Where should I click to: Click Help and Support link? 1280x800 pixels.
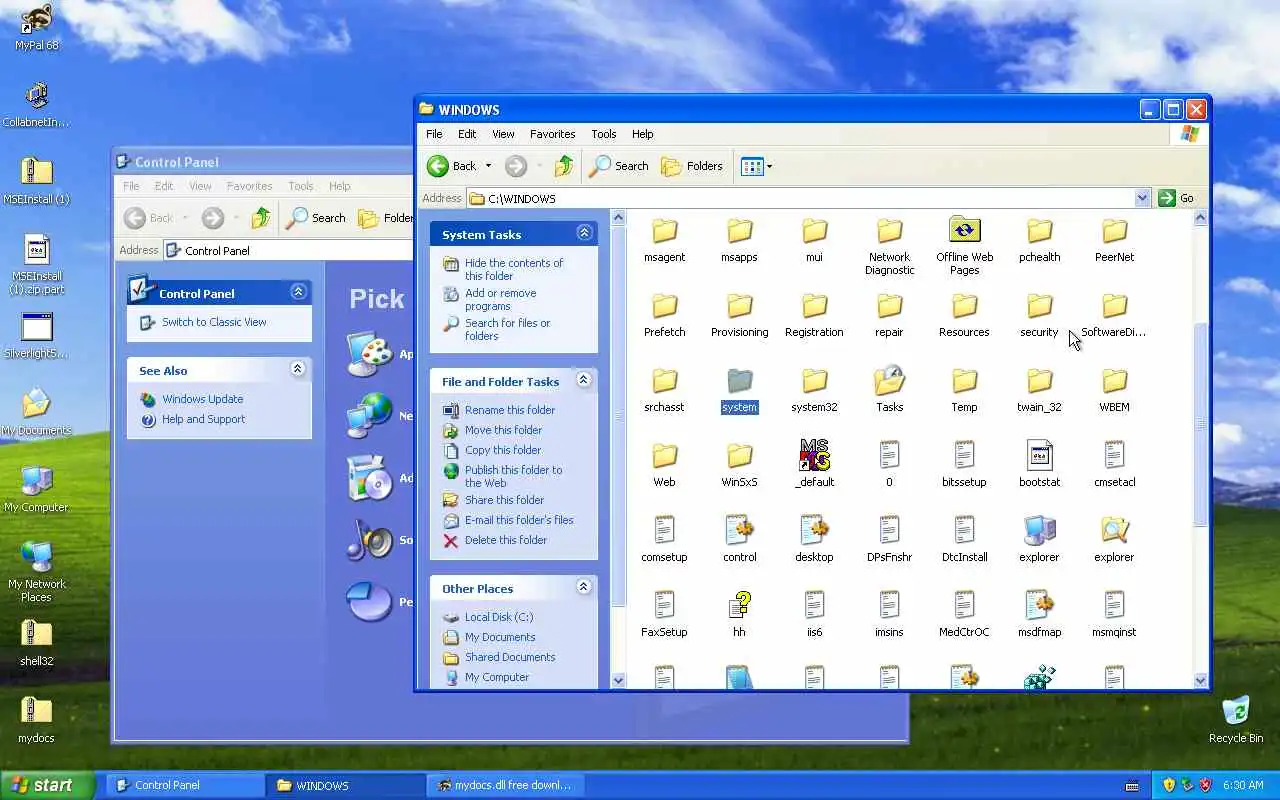203,419
